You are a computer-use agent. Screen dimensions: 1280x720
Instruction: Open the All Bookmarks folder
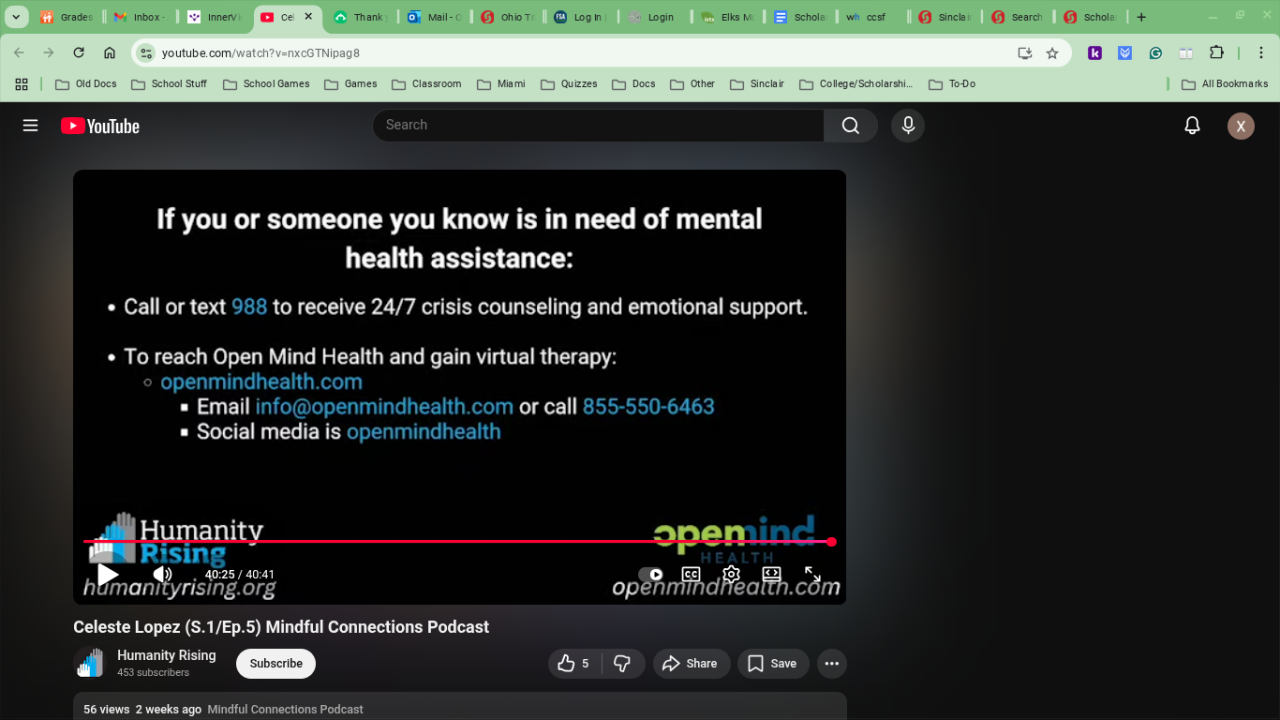1224,84
